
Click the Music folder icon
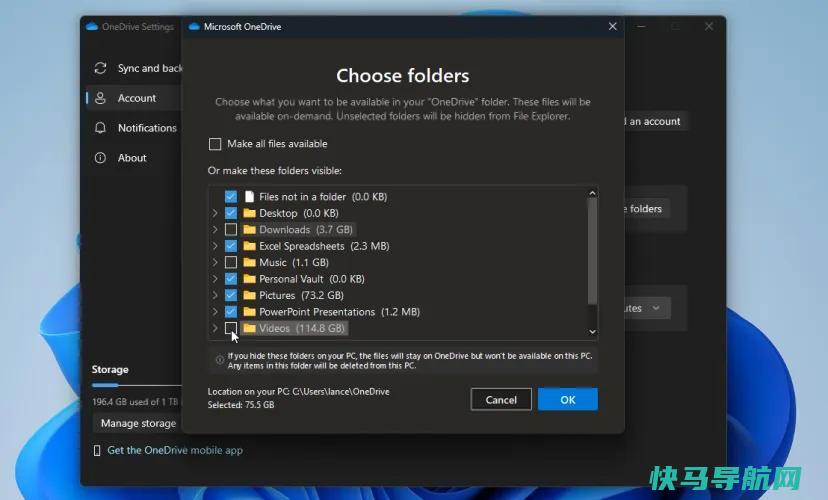(250, 262)
